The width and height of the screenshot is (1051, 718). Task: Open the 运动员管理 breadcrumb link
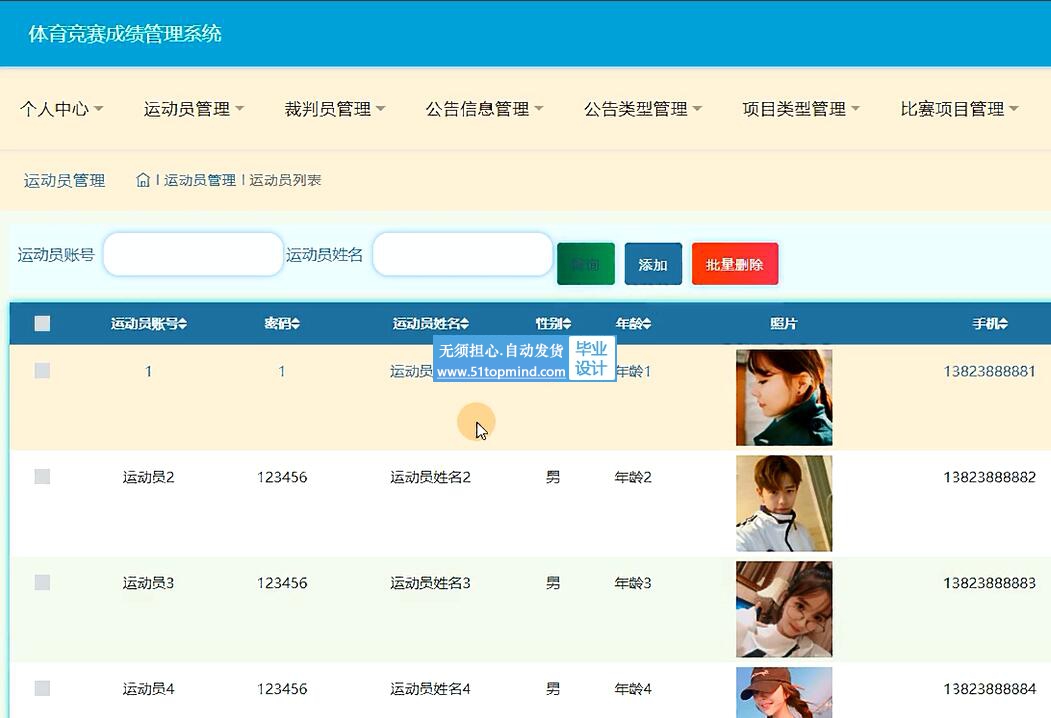pos(200,180)
